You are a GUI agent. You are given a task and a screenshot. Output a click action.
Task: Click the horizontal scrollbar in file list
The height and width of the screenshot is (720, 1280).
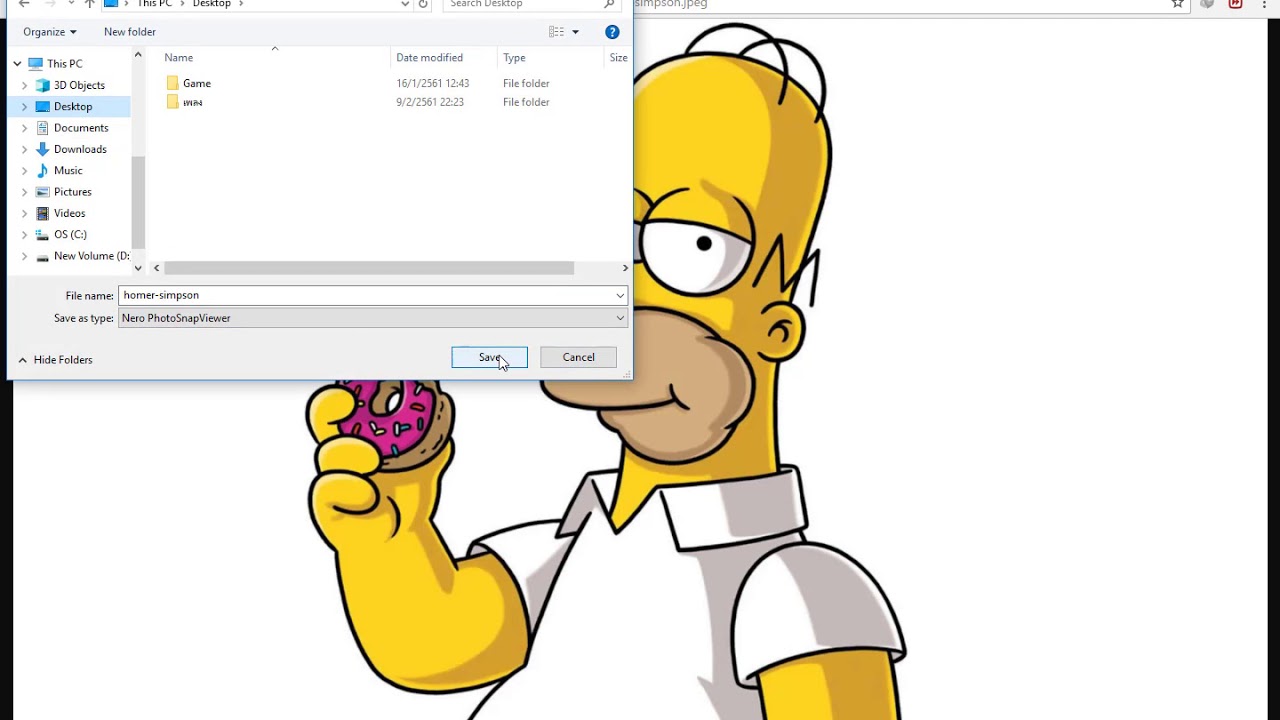point(369,268)
